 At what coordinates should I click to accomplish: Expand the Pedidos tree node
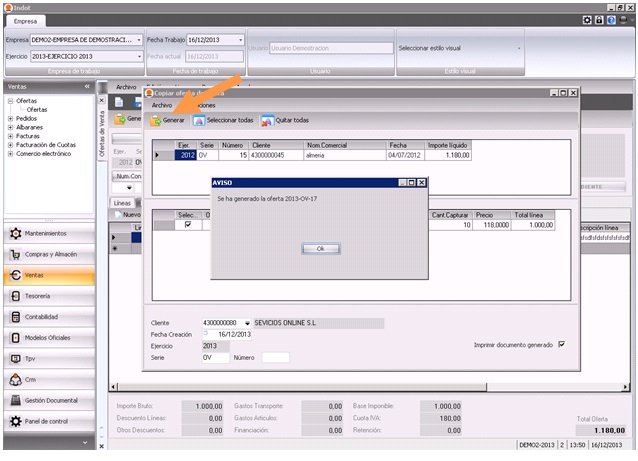point(10,118)
